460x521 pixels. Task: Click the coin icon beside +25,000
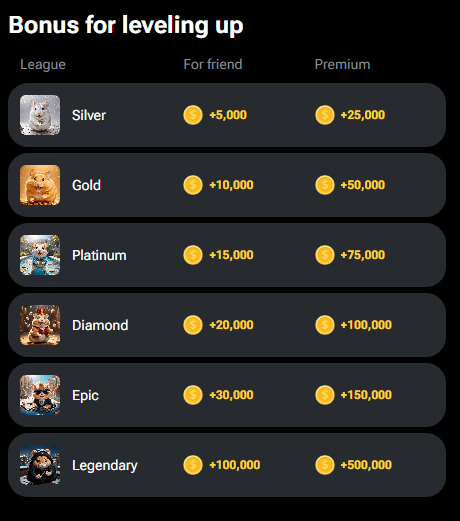(325, 115)
